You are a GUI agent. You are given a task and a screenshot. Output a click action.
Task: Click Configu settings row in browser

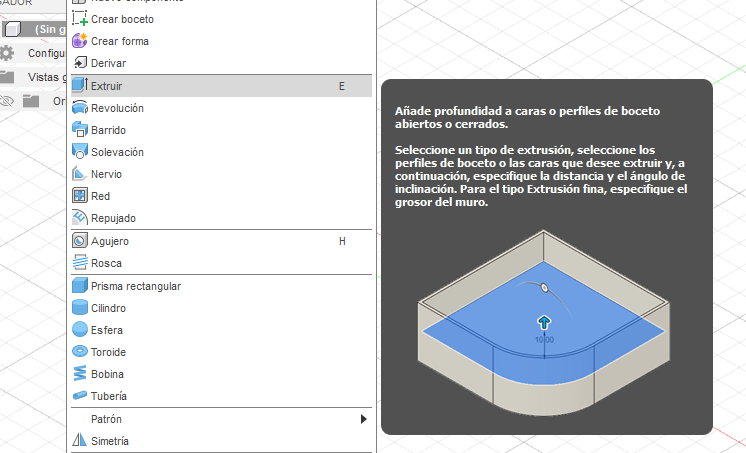[x=33, y=53]
